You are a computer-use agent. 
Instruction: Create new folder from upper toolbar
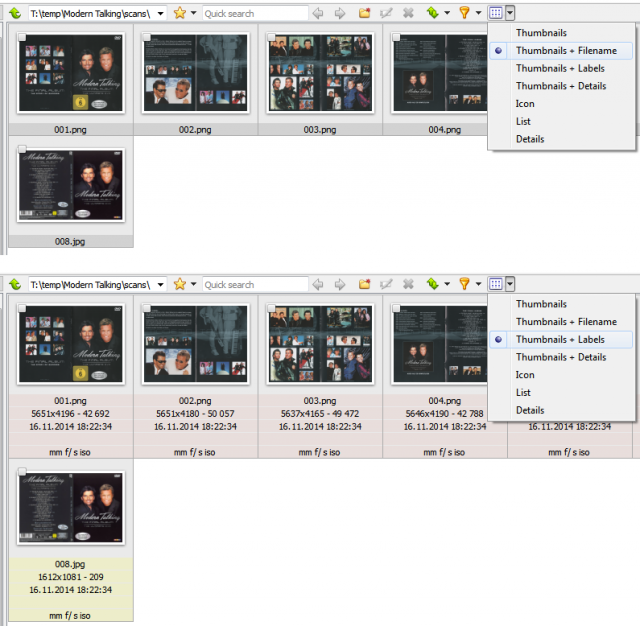point(364,13)
